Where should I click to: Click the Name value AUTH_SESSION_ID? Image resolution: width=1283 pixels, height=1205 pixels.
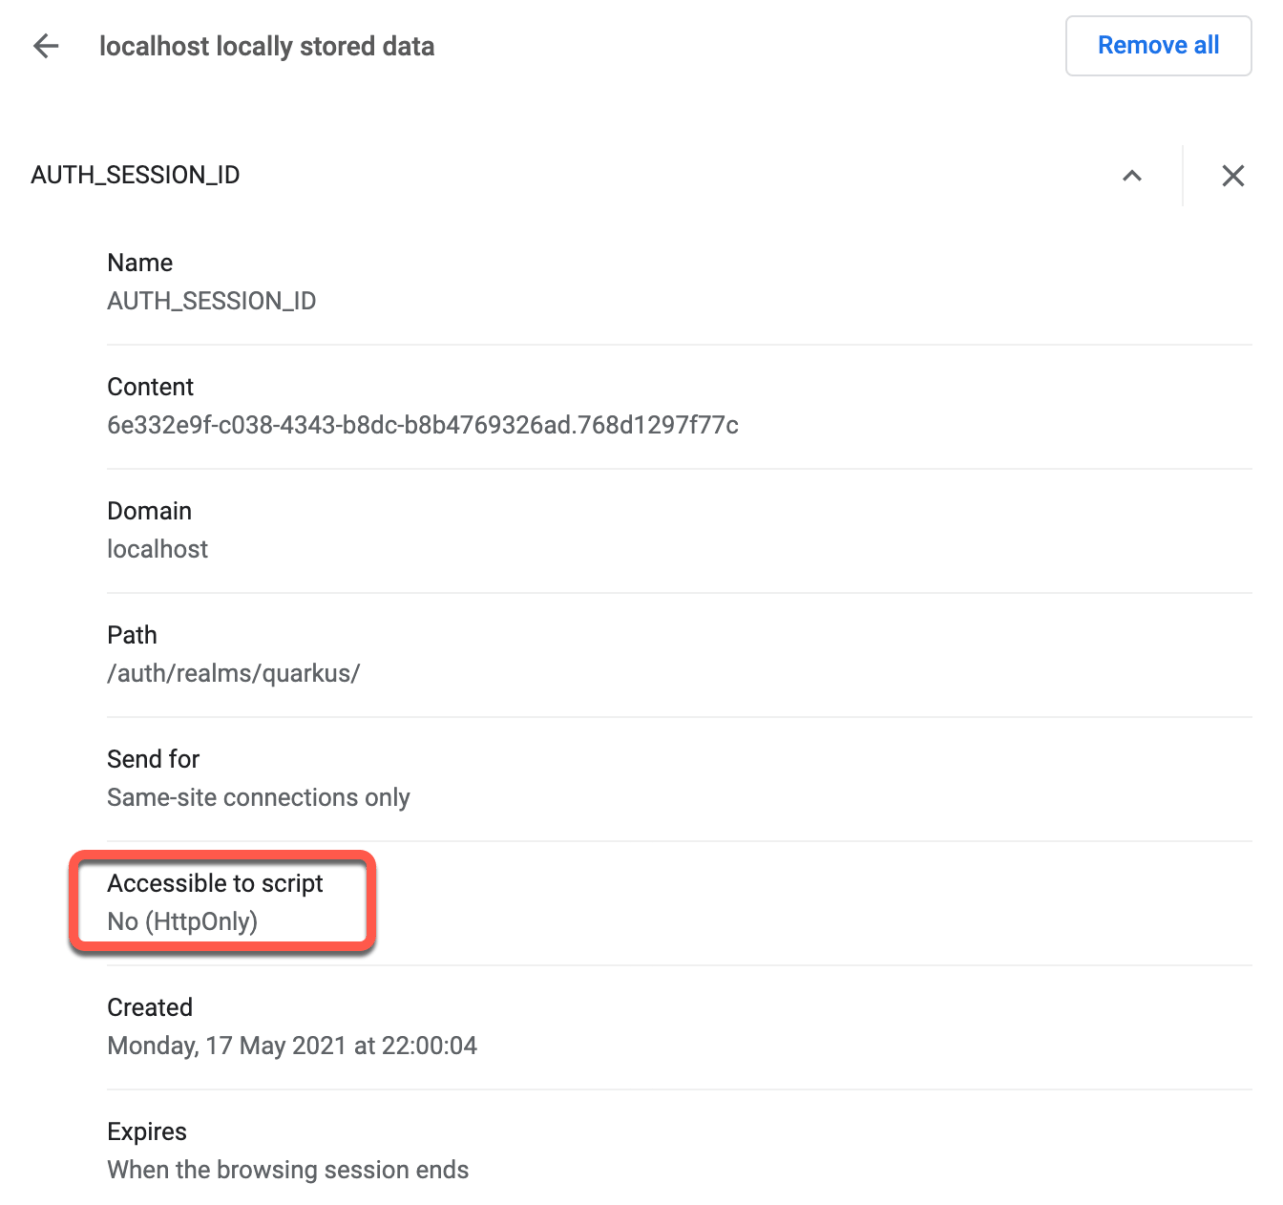click(x=211, y=300)
